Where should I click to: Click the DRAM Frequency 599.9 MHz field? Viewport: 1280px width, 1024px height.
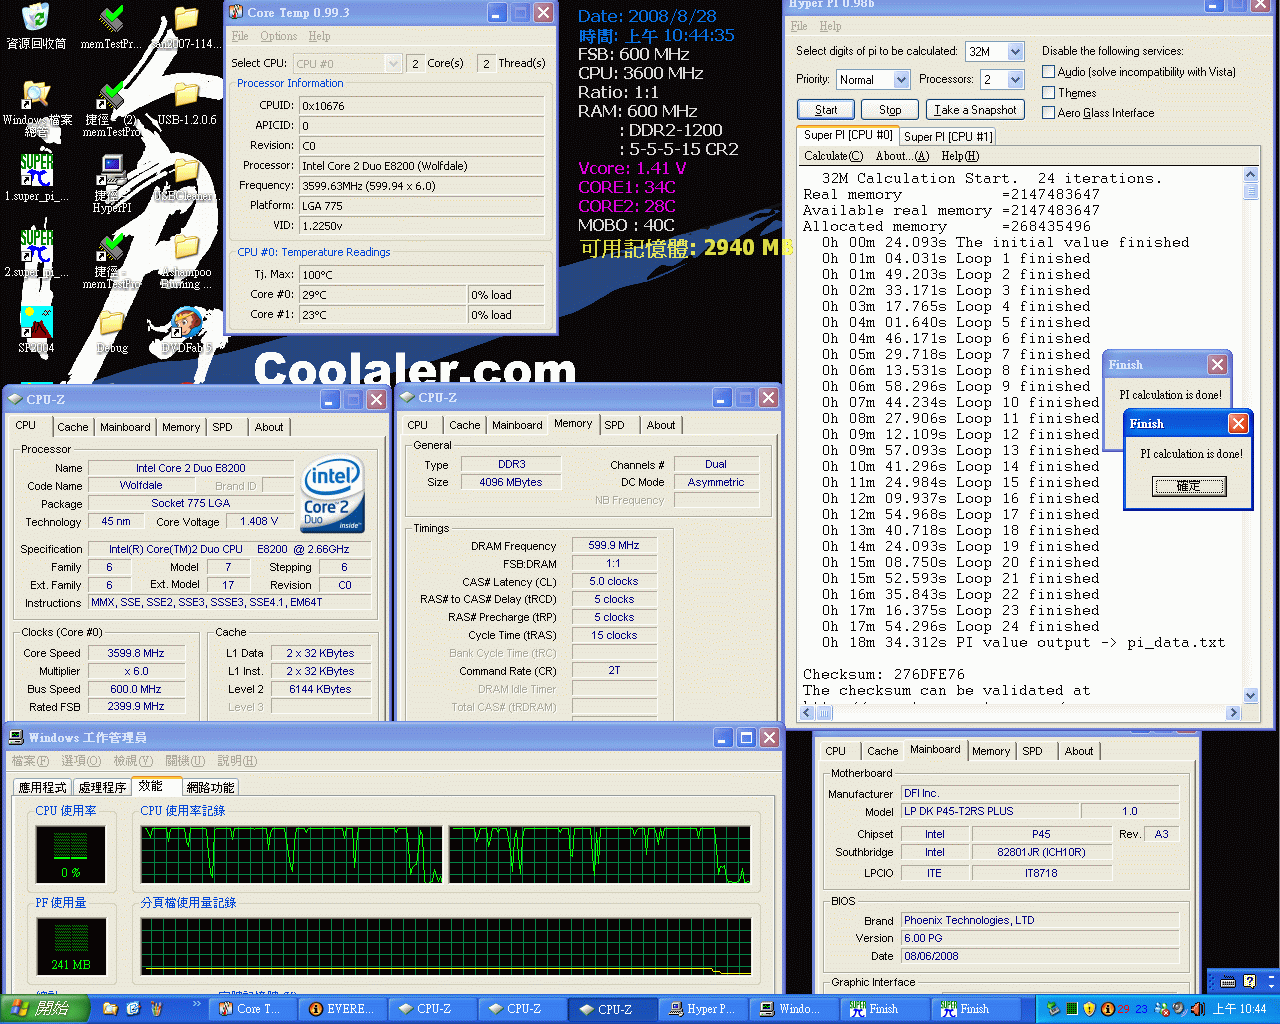614,545
